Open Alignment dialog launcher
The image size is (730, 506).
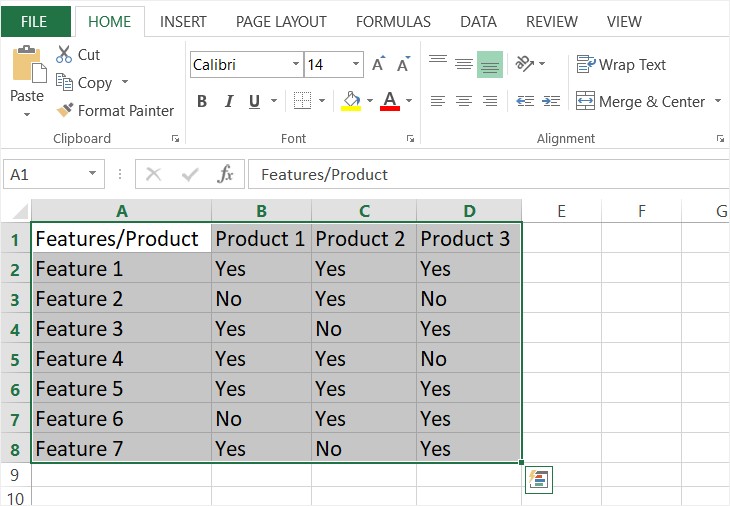pyautogui.click(x=720, y=138)
